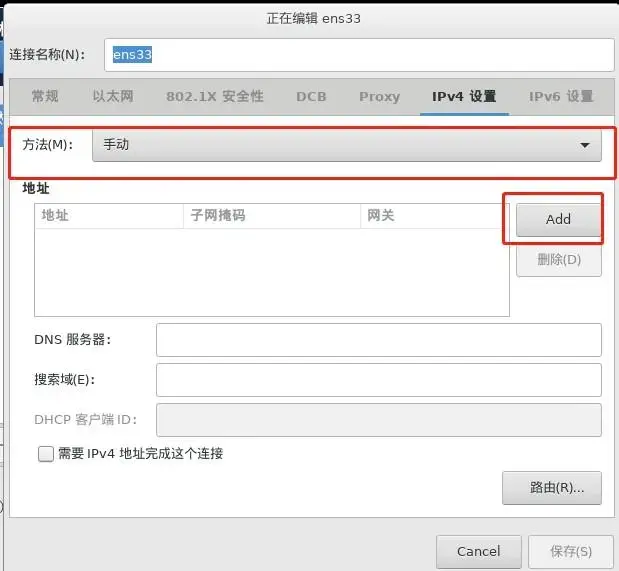The height and width of the screenshot is (571, 619).
Task: Click the Cancel button
Action: (478, 552)
